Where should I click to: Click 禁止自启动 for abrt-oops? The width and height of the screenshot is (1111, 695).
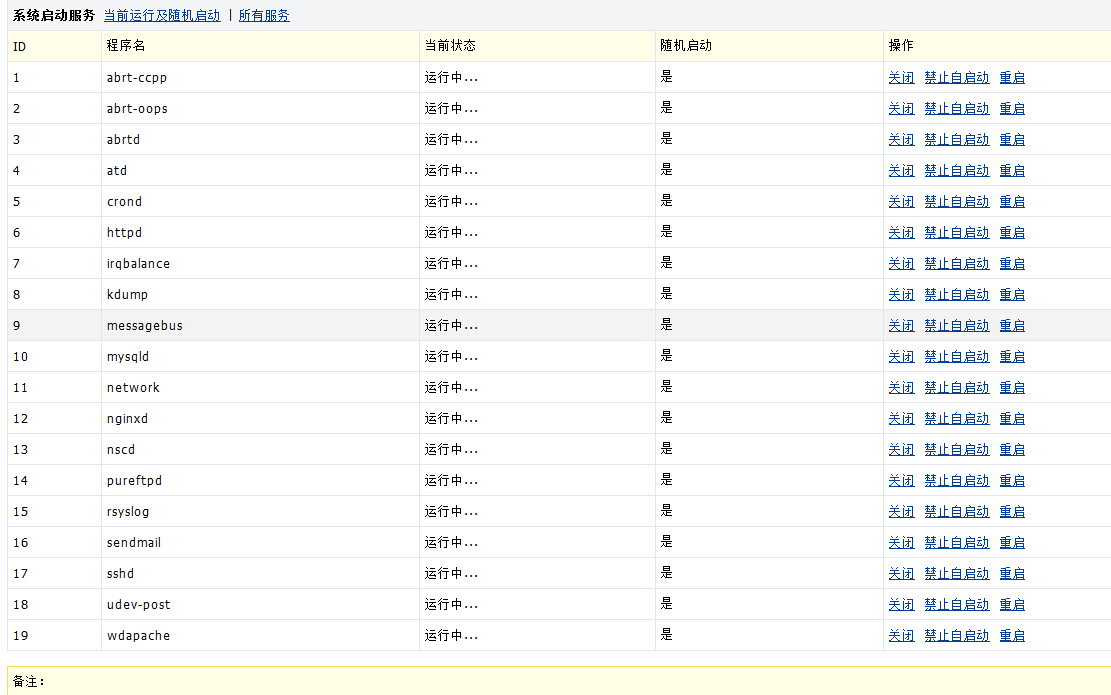[x=957, y=108]
